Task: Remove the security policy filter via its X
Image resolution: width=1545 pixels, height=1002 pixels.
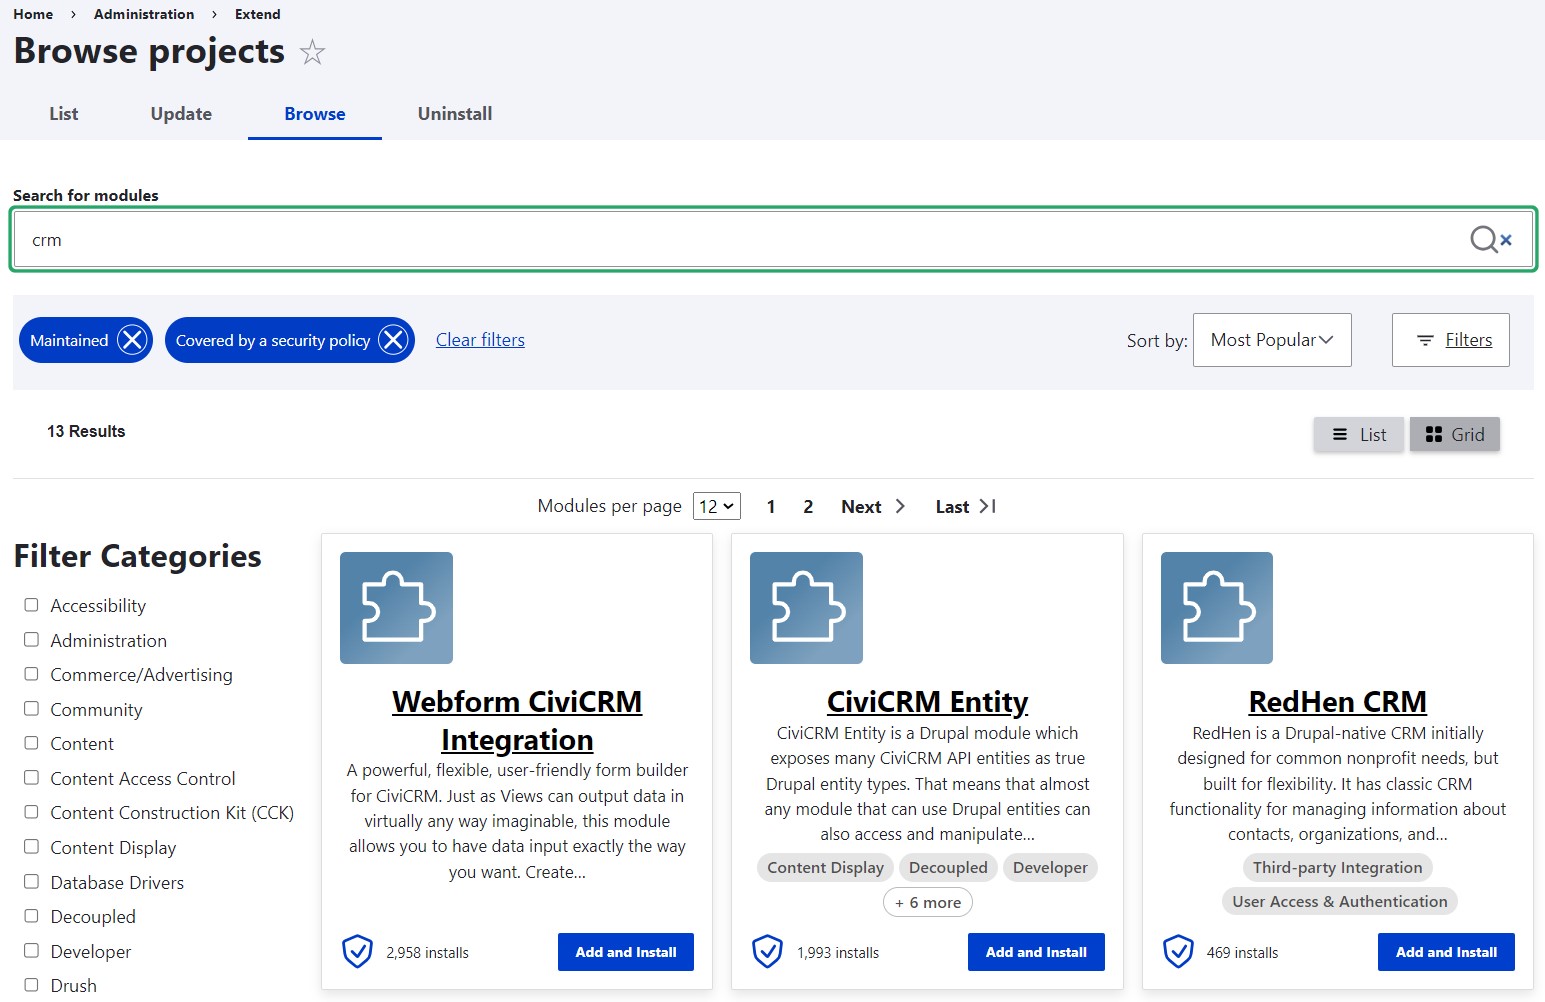Action: pos(393,340)
